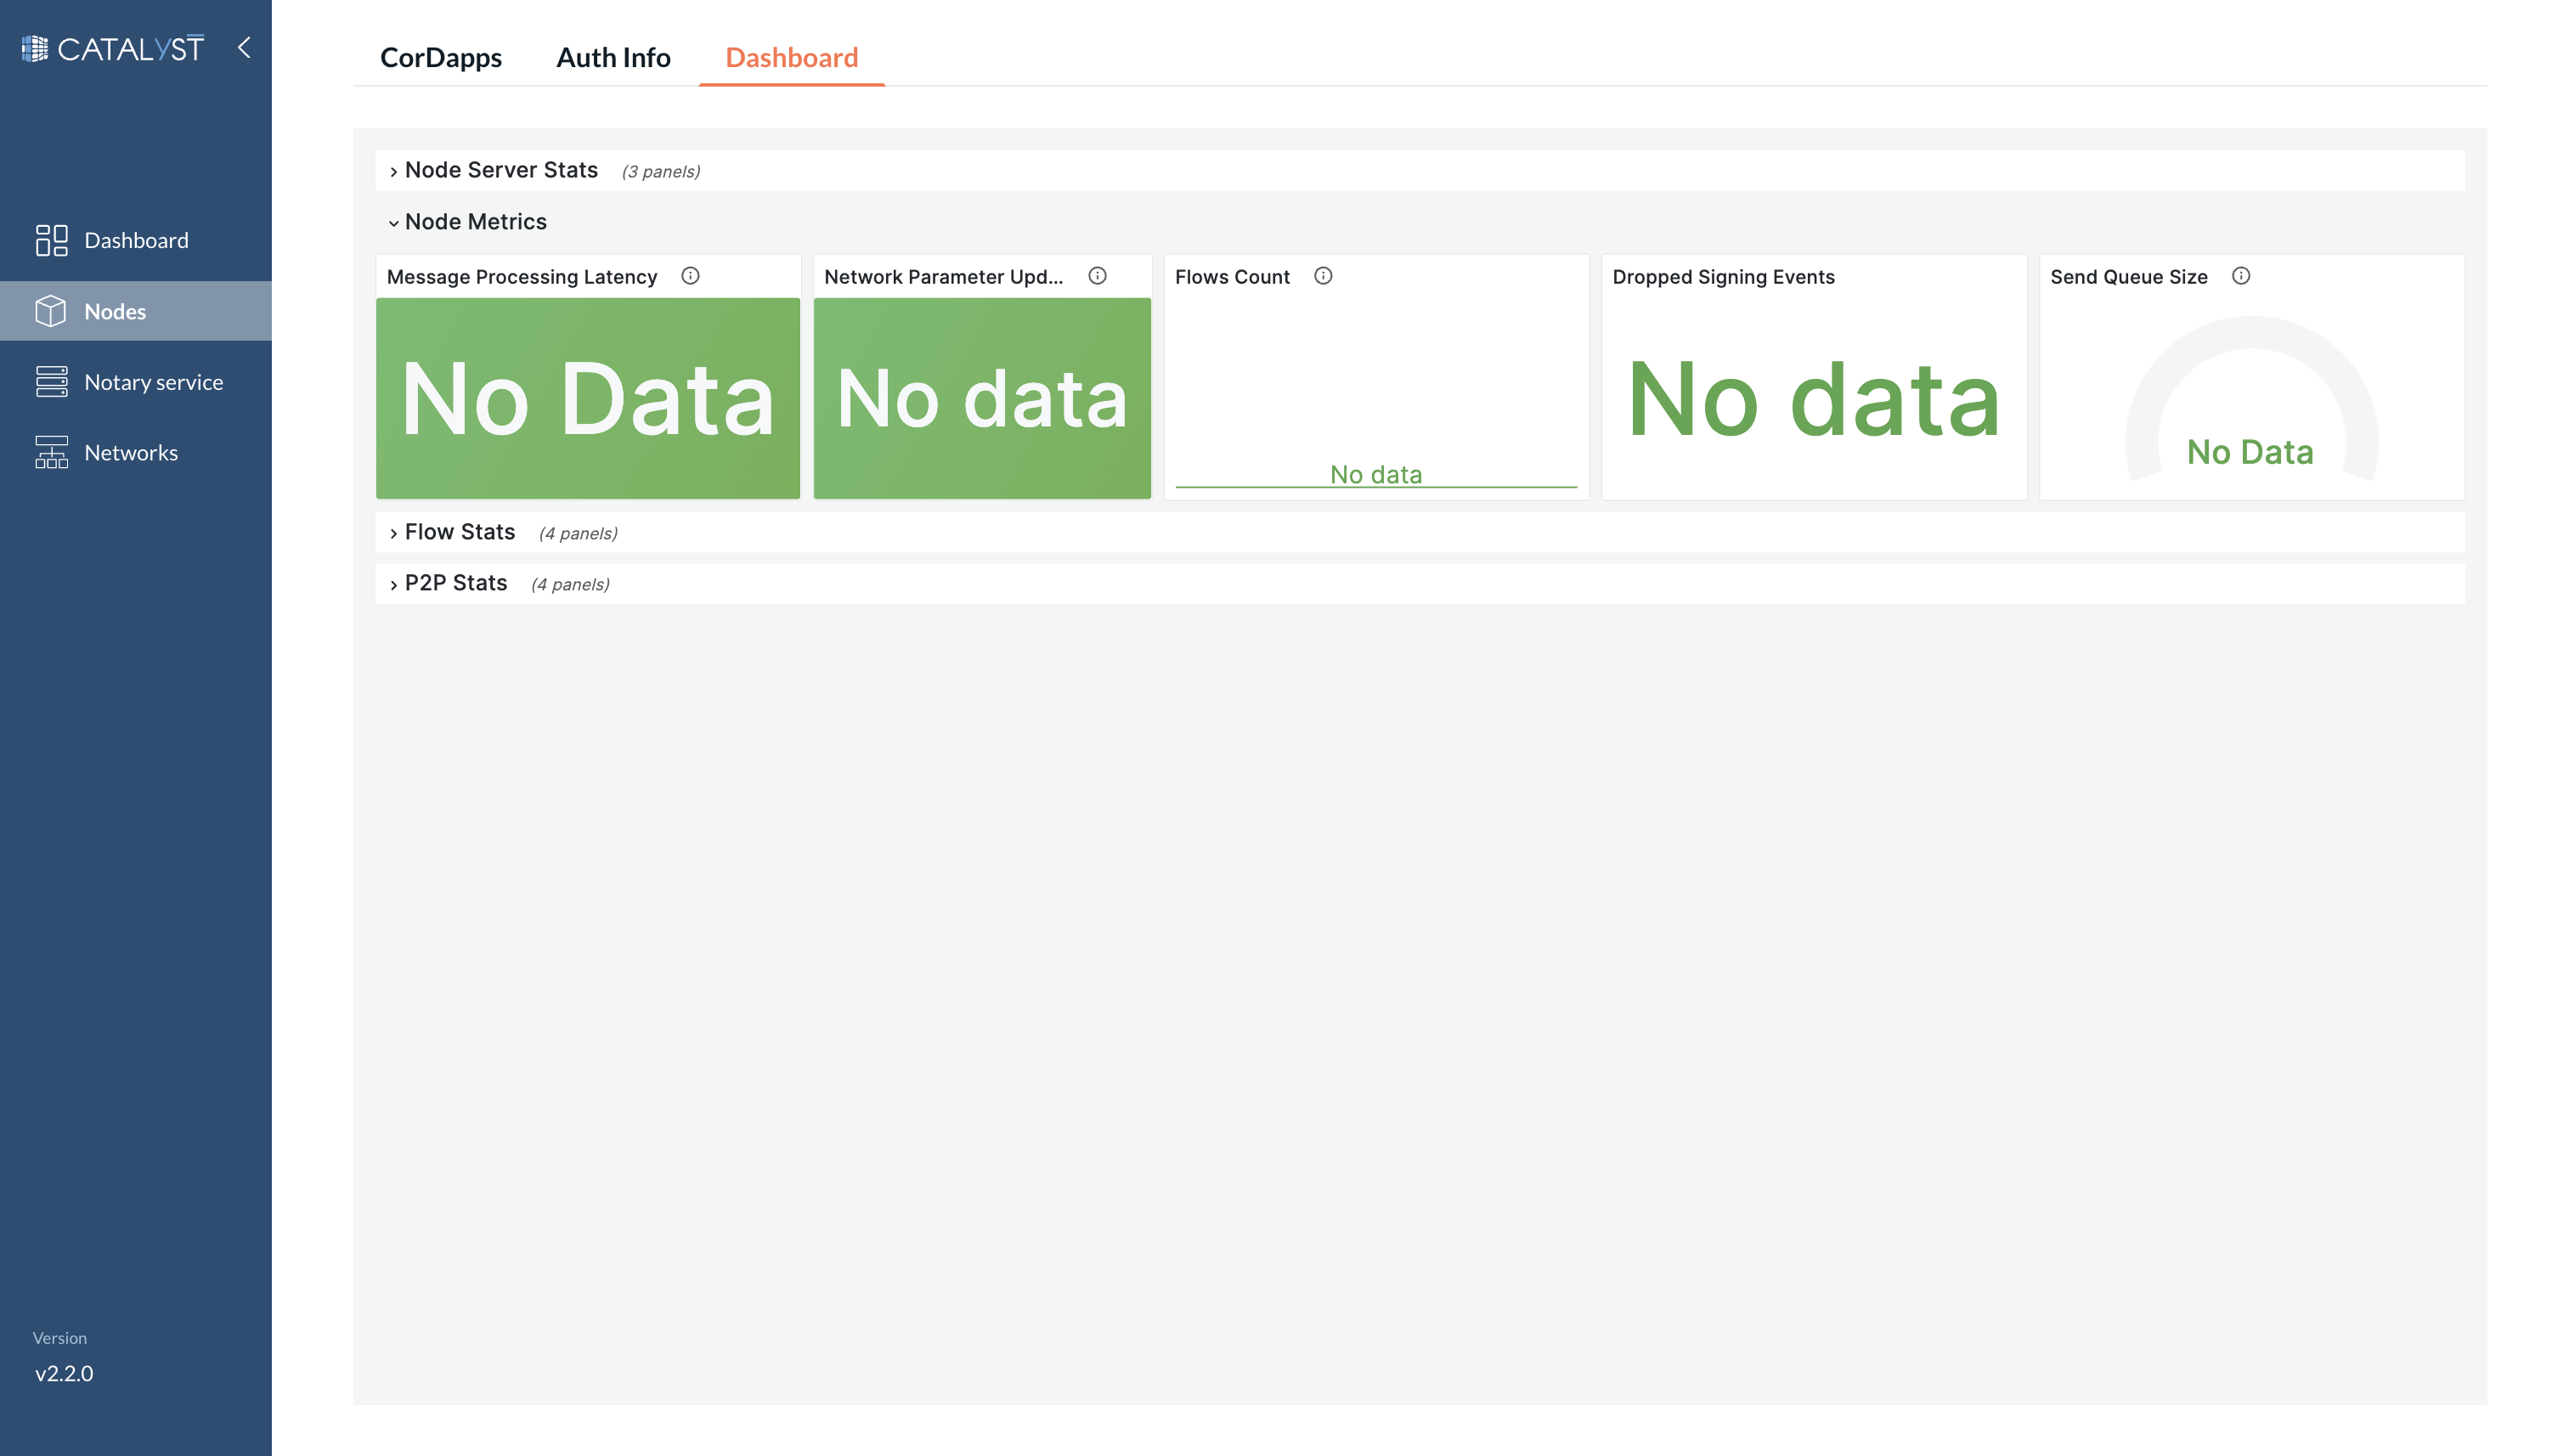Collapse the Node Metrics section

(392, 223)
